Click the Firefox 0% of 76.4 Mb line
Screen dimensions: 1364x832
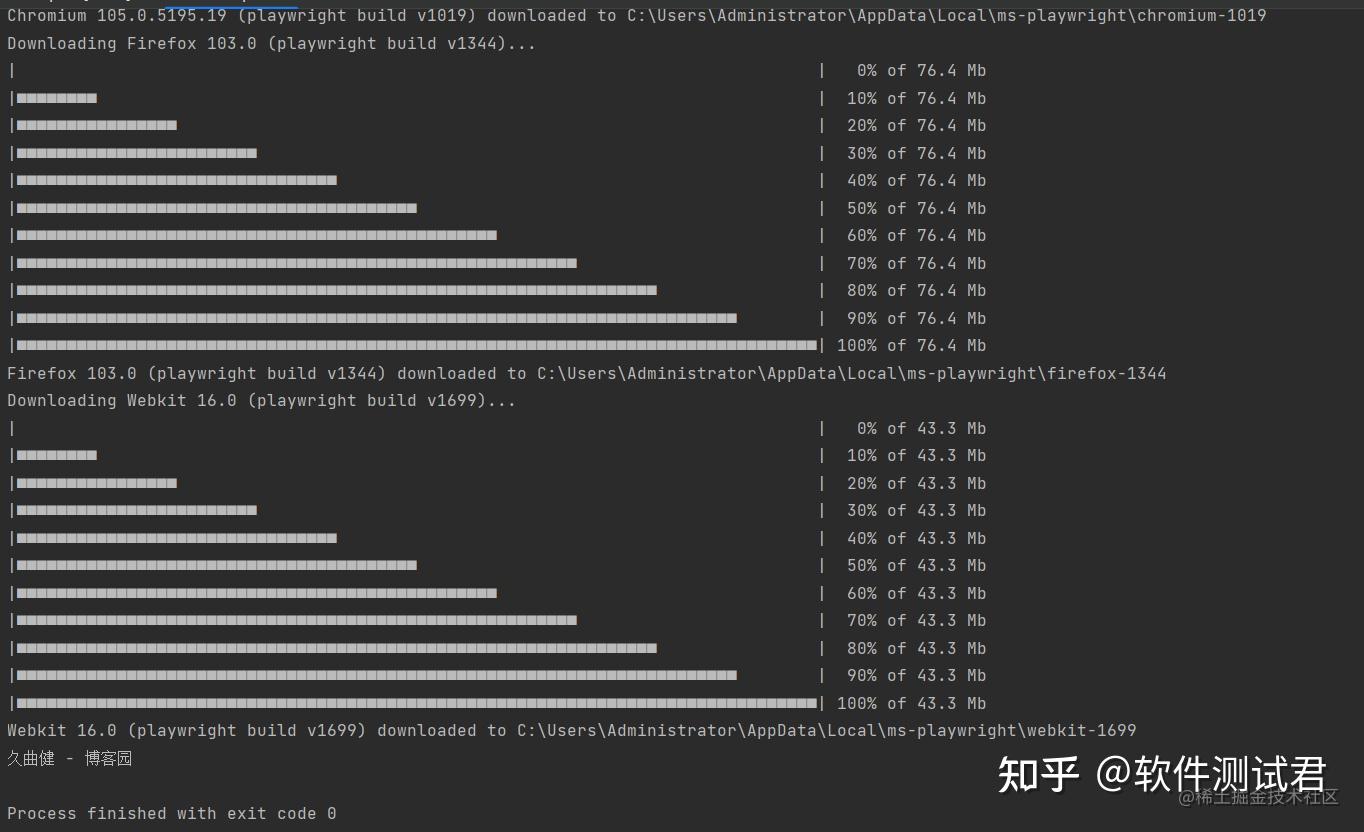497,71
